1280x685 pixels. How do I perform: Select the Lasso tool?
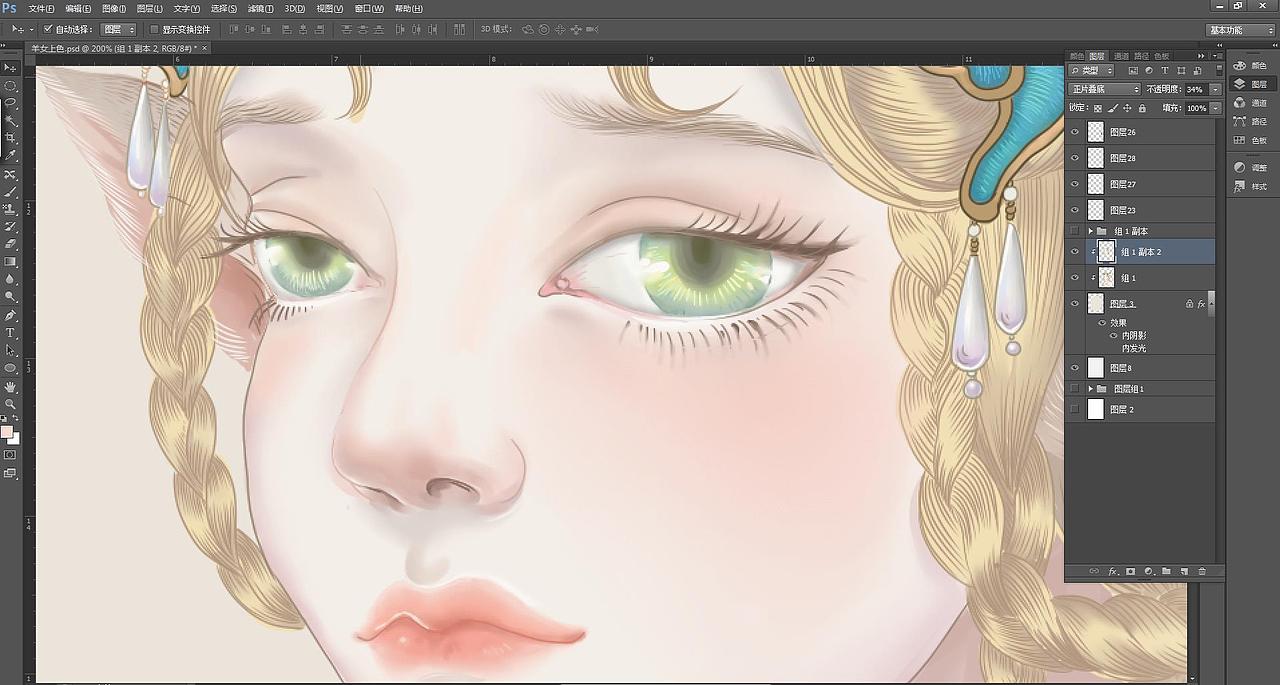[10, 102]
